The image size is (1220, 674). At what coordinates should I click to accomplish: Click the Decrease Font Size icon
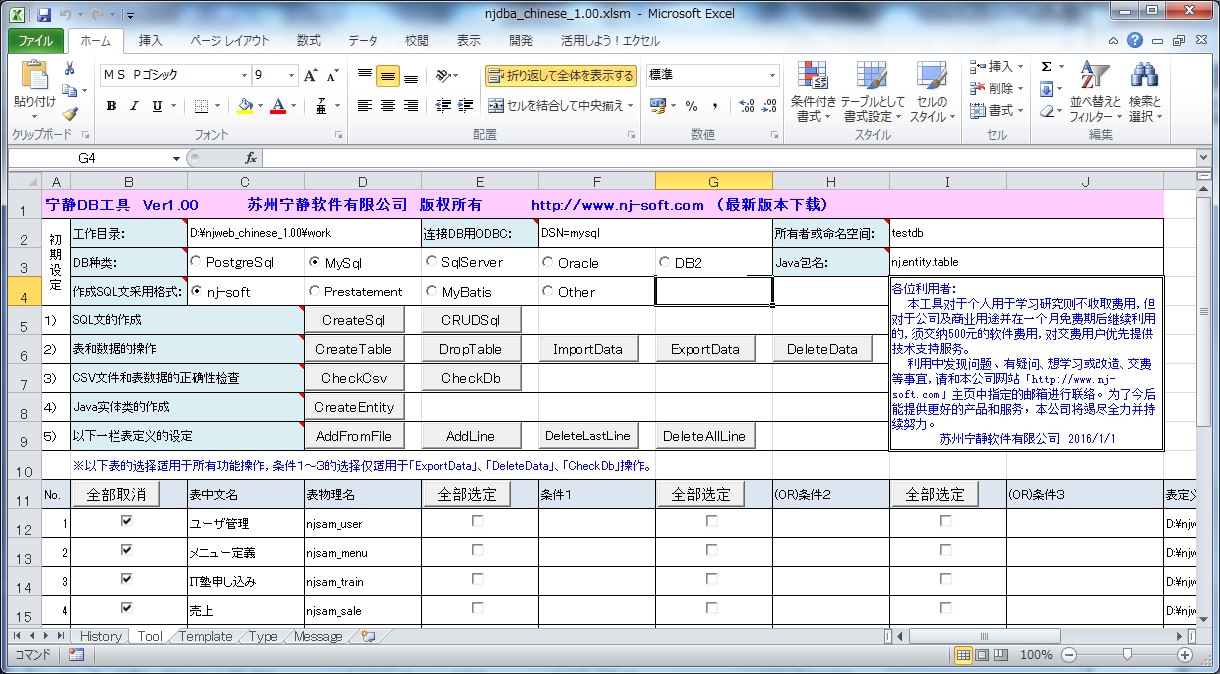[331, 76]
